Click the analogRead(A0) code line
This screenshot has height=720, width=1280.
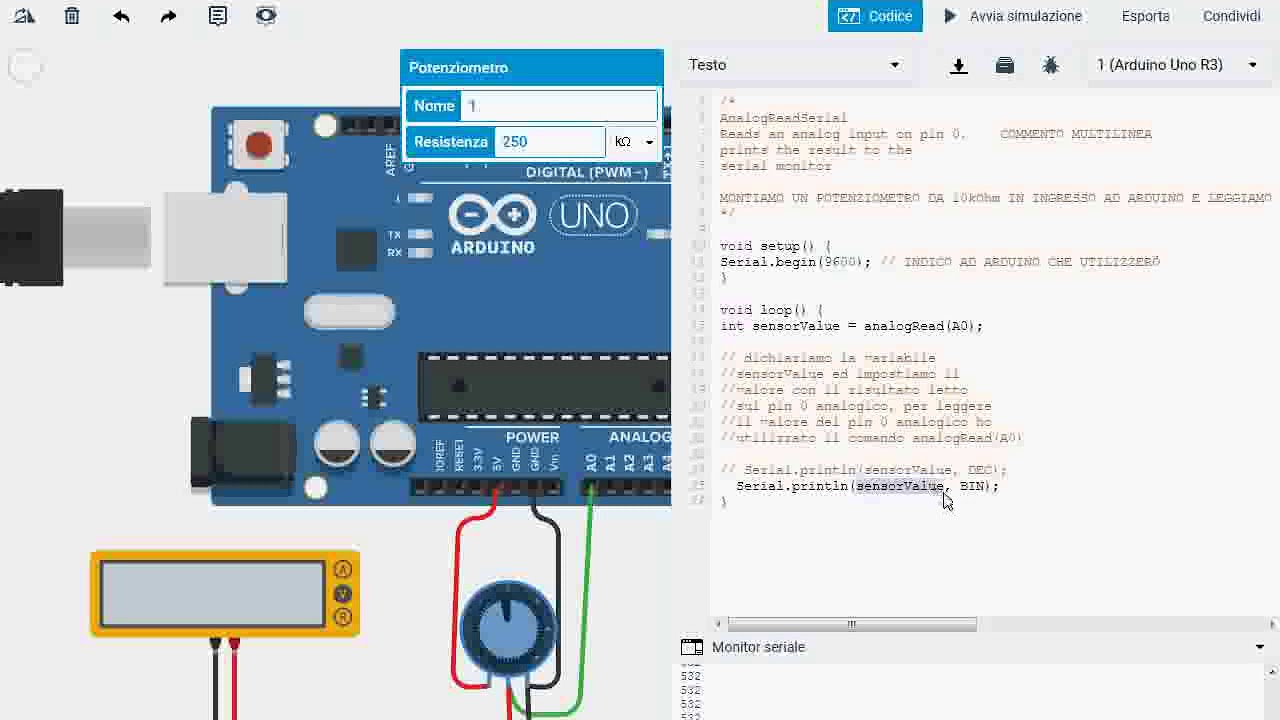(851, 326)
